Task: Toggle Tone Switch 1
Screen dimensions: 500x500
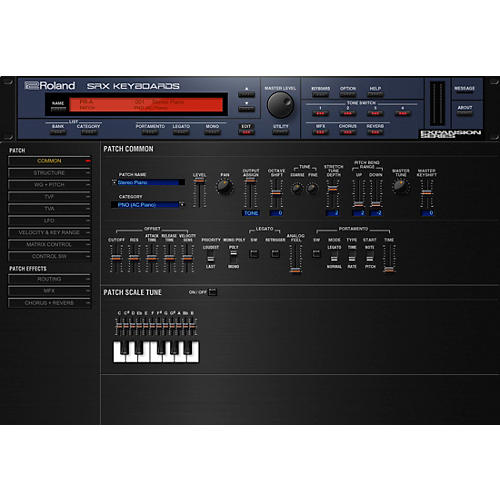Action: (320, 114)
